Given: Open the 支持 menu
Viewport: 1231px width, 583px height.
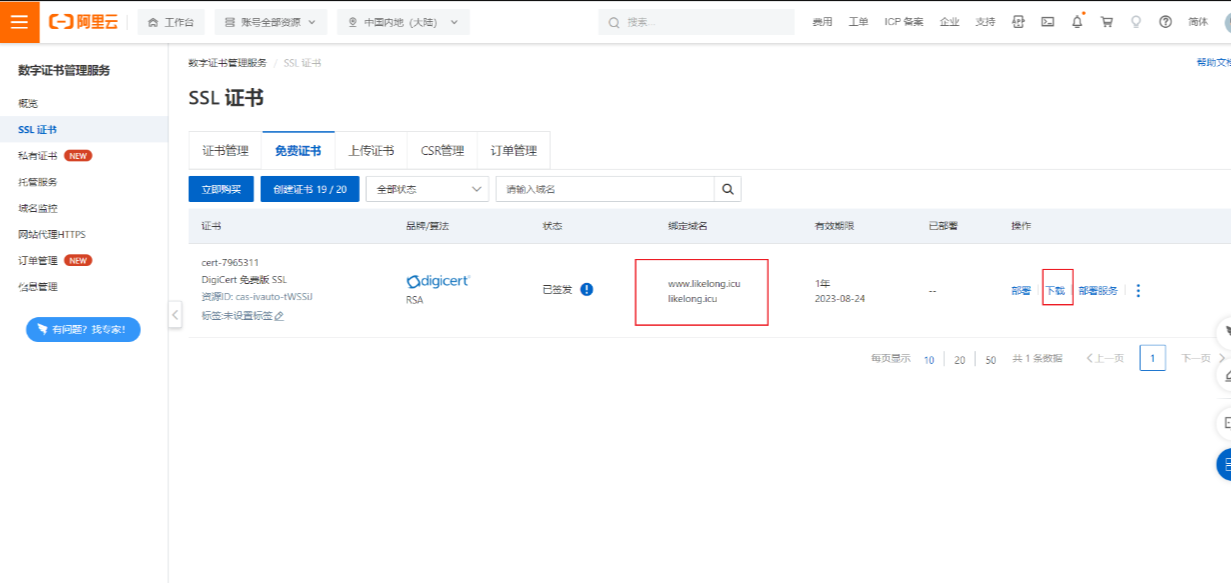Looking at the screenshot, I should tap(985, 22).
